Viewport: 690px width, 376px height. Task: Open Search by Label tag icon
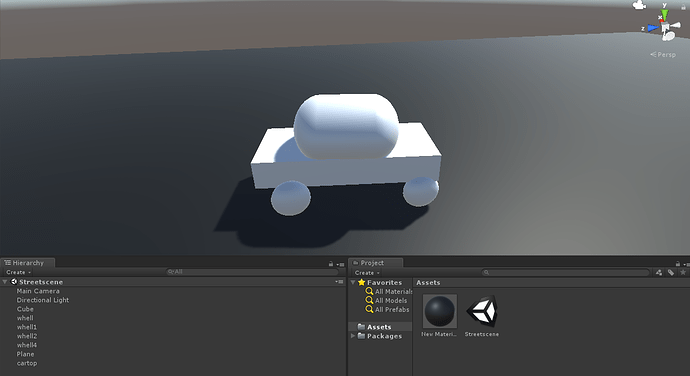point(671,273)
